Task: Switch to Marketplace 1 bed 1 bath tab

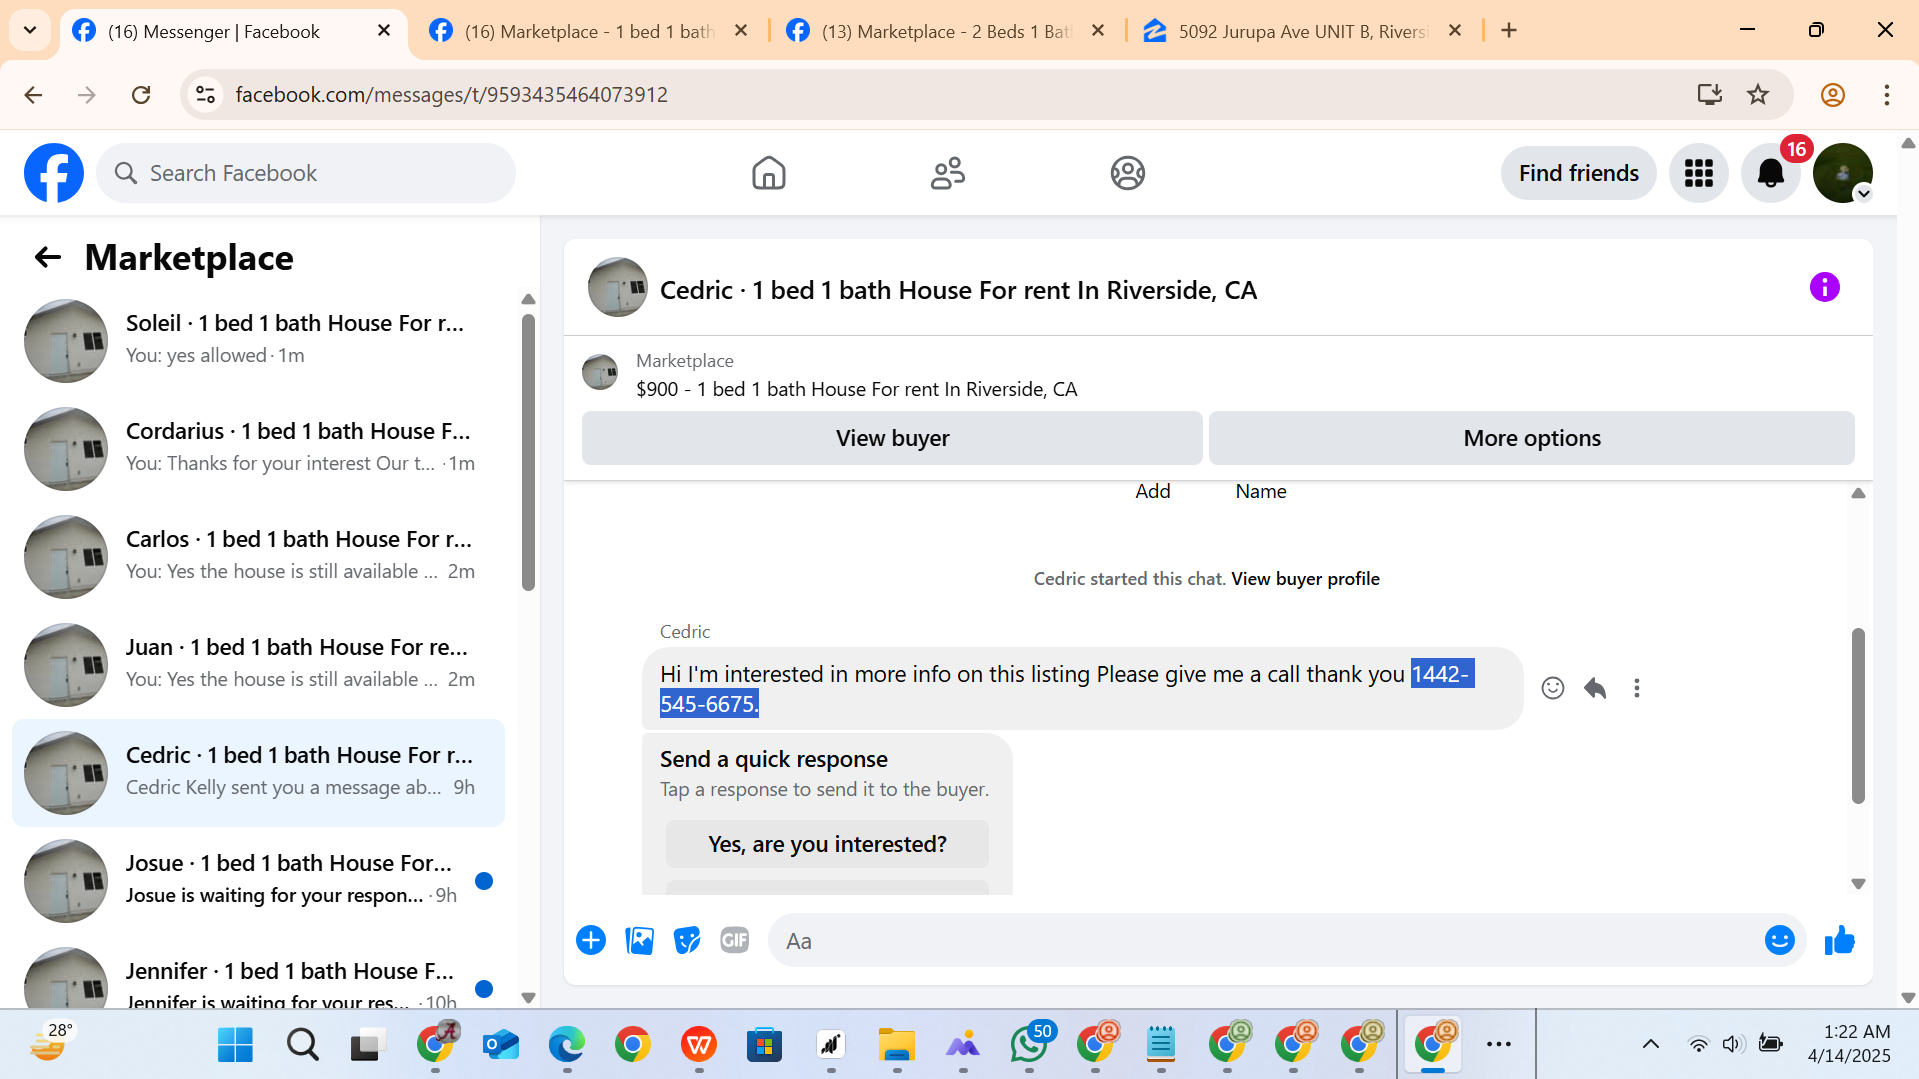Action: click(x=589, y=31)
